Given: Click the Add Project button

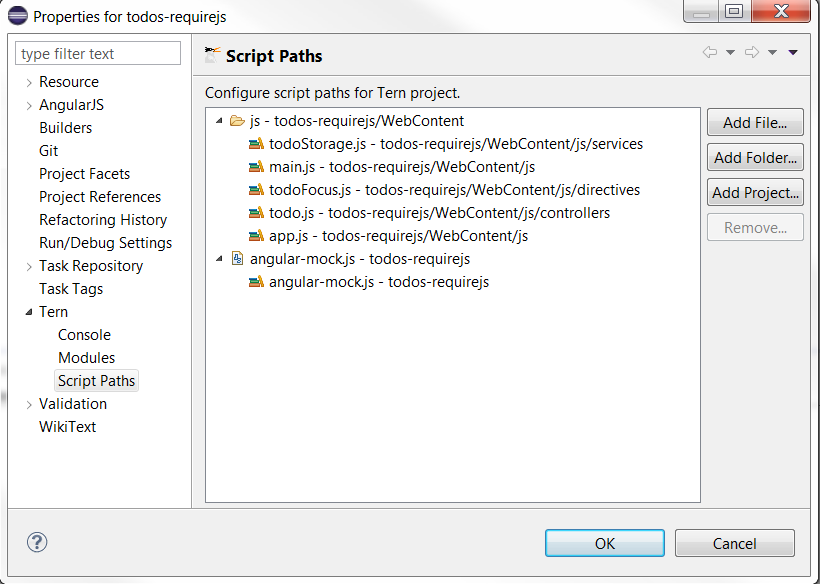Looking at the screenshot, I should point(755,192).
